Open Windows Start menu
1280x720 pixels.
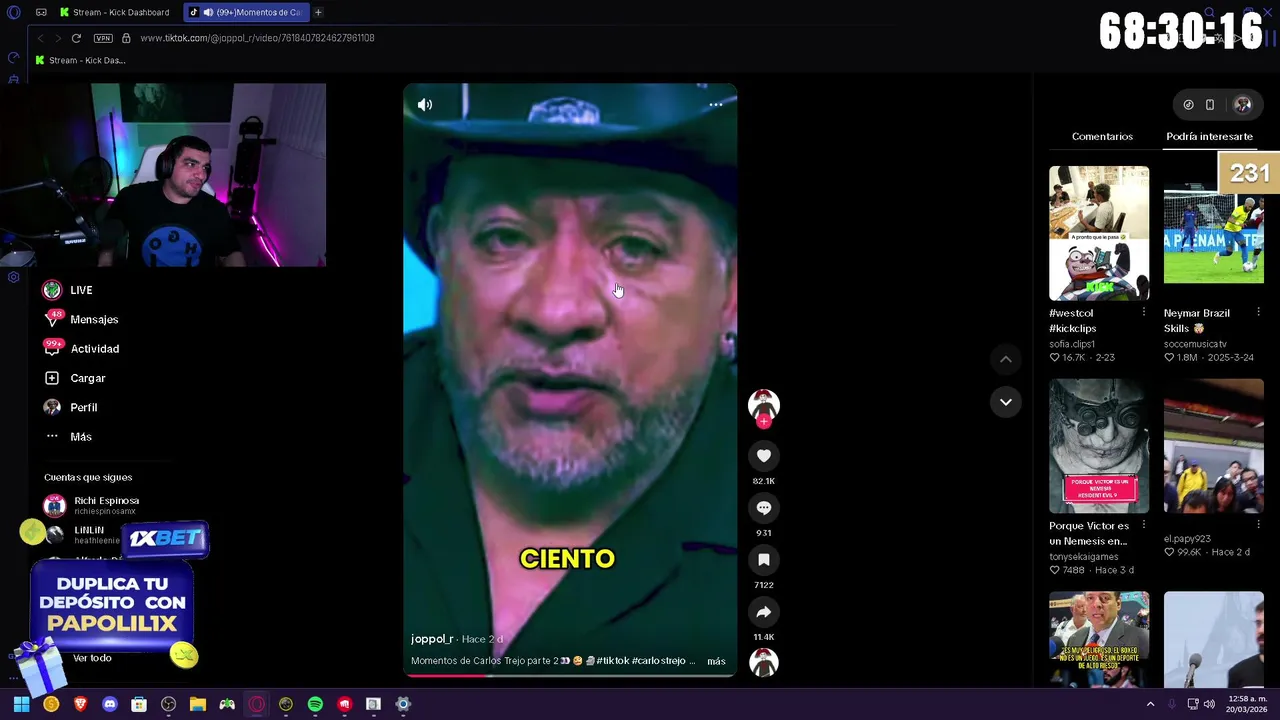[21, 704]
